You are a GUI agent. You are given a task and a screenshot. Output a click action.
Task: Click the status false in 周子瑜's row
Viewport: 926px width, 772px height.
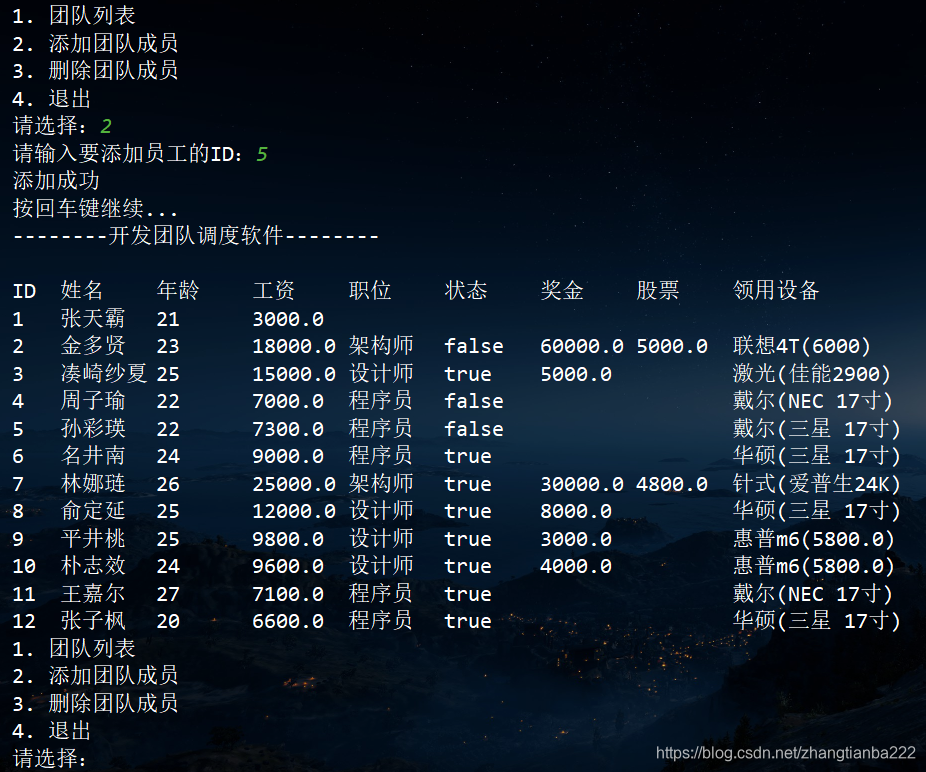[474, 401]
